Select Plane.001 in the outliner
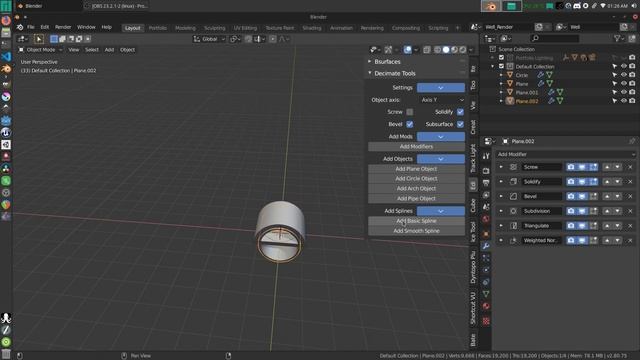 click(x=527, y=93)
